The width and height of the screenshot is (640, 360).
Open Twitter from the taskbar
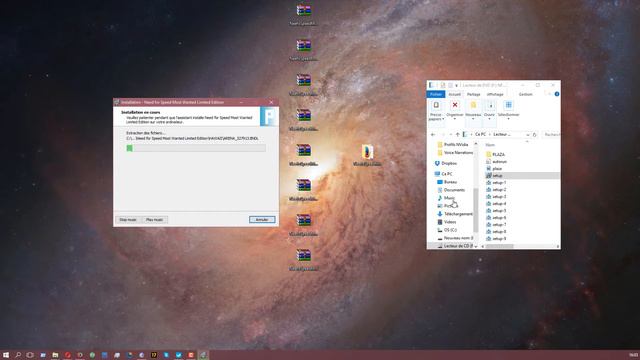click(178, 355)
